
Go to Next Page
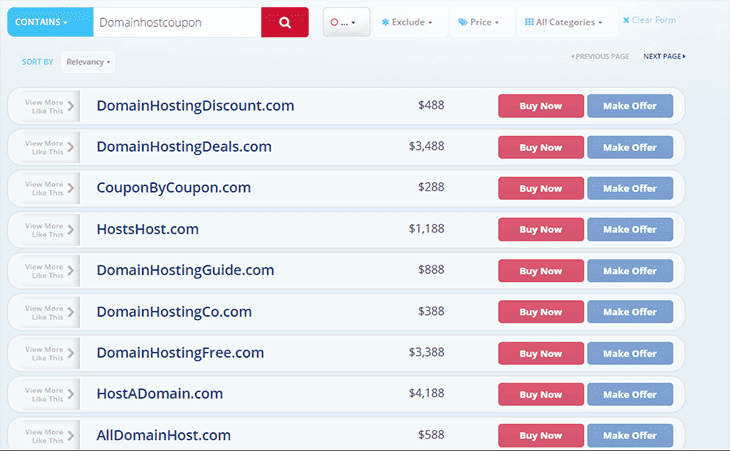[x=664, y=56]
